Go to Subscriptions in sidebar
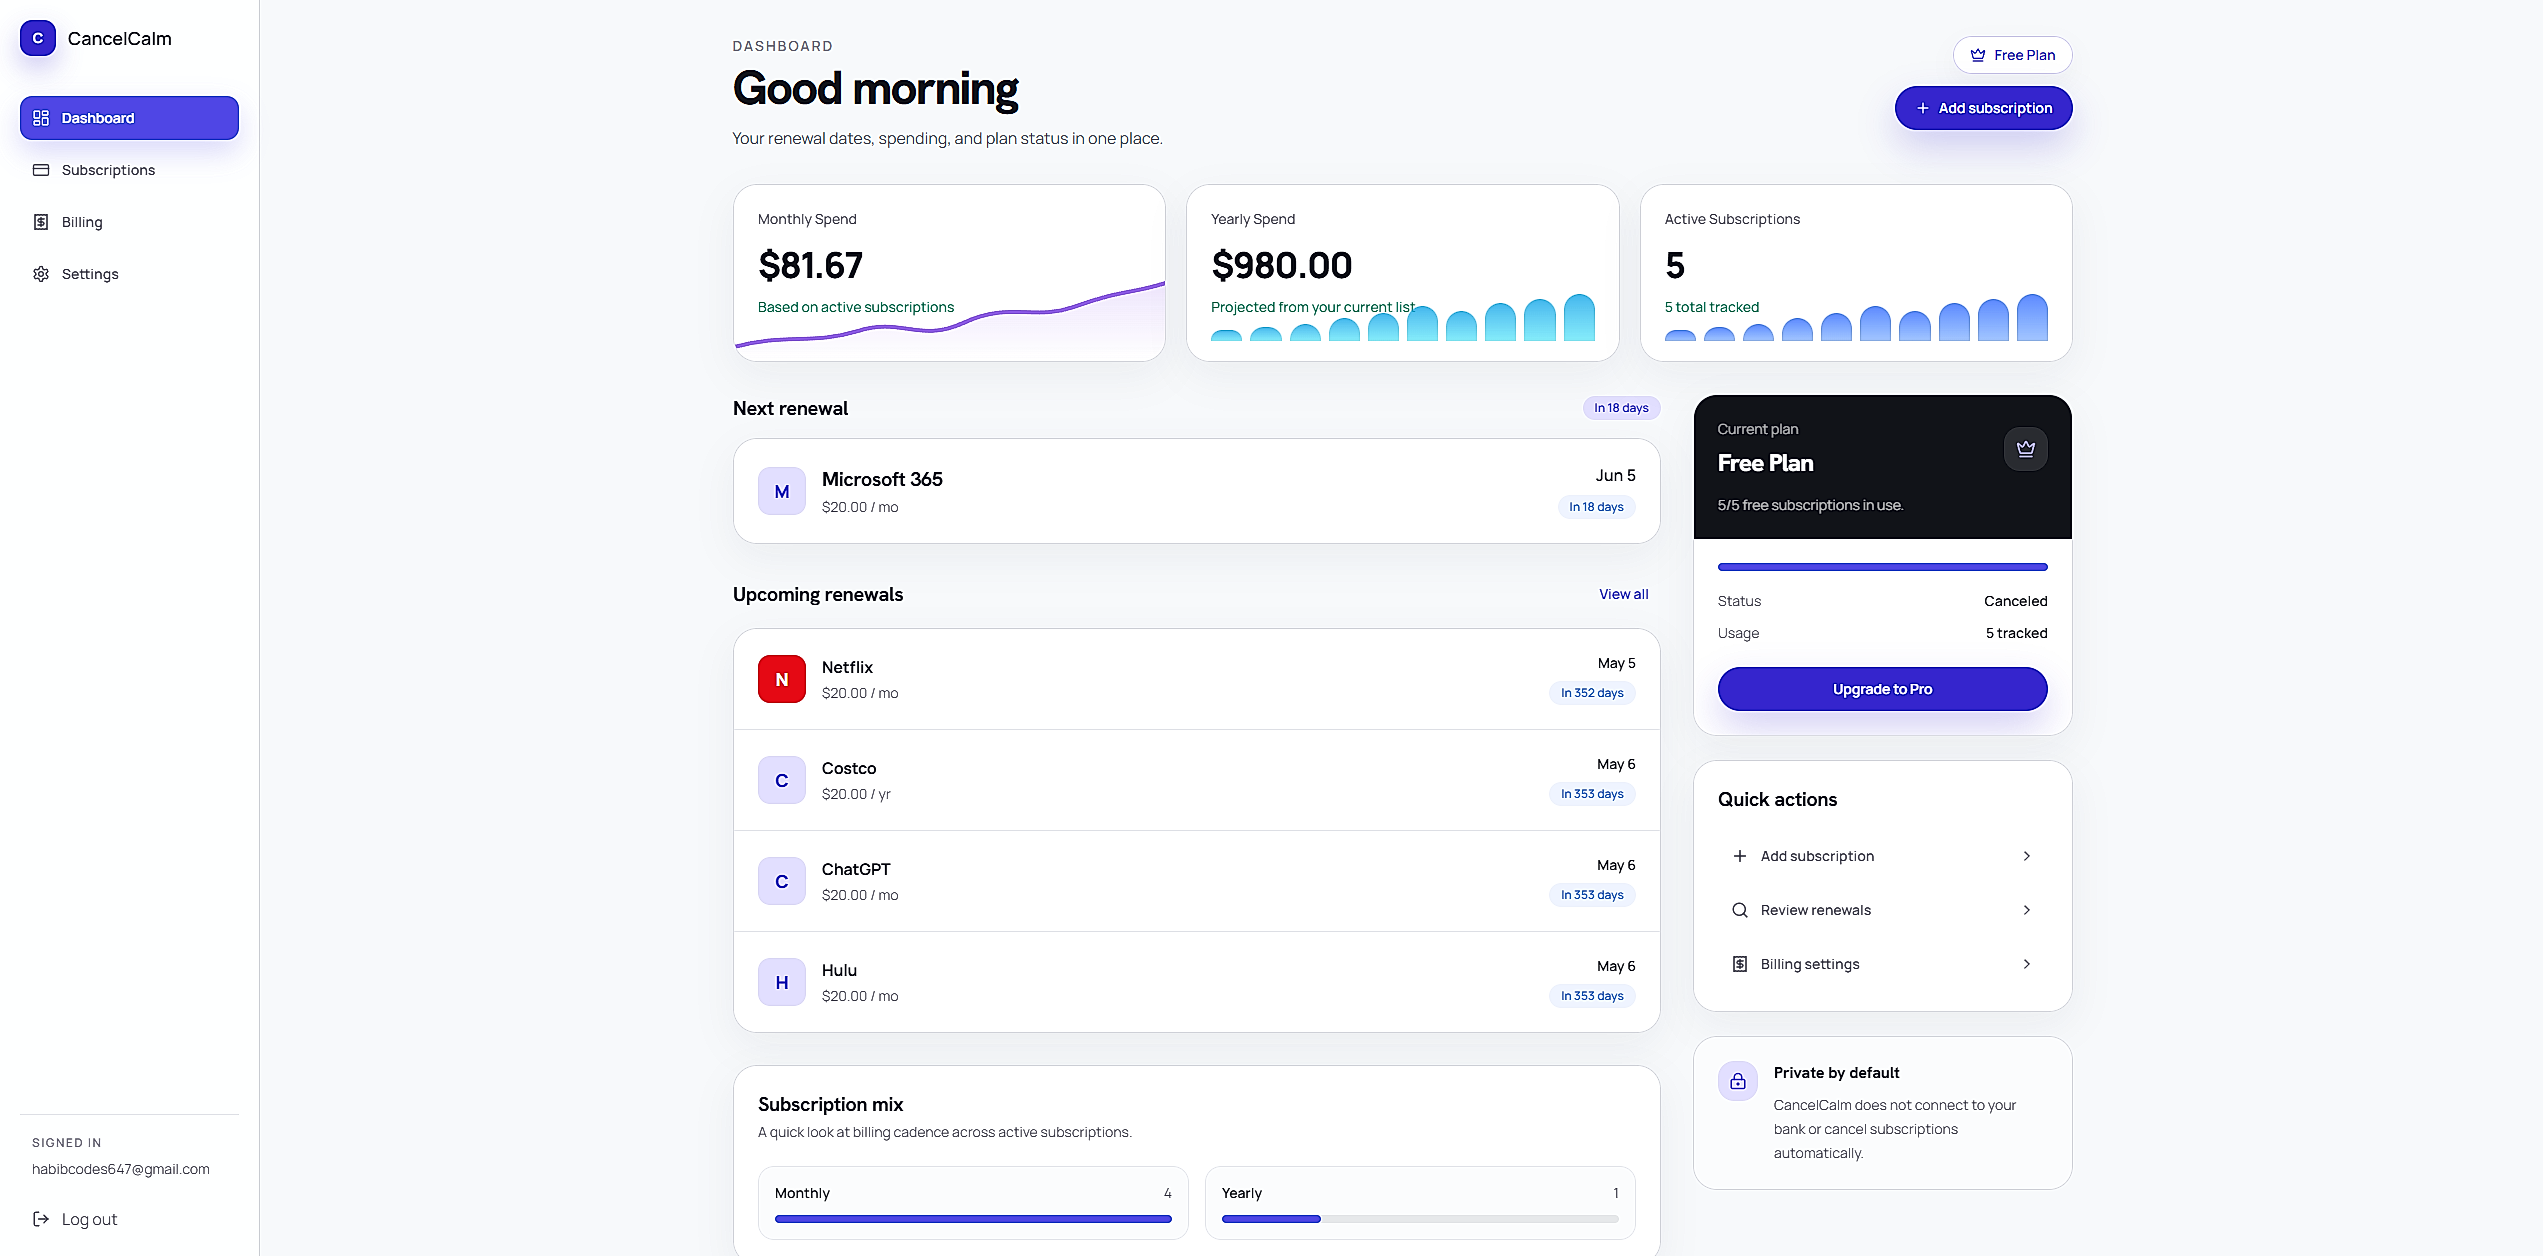The height and width of the screenshot is (1256, 2543). [129, 170]
